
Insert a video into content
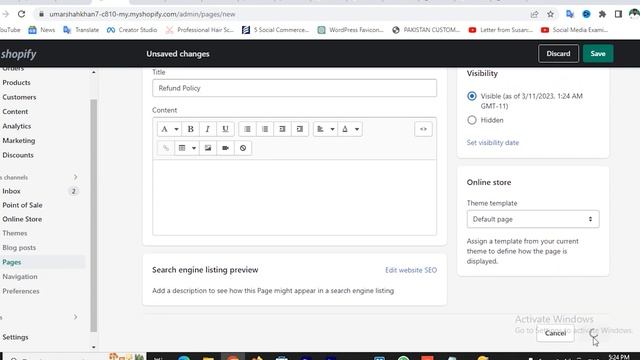[225, 148]
